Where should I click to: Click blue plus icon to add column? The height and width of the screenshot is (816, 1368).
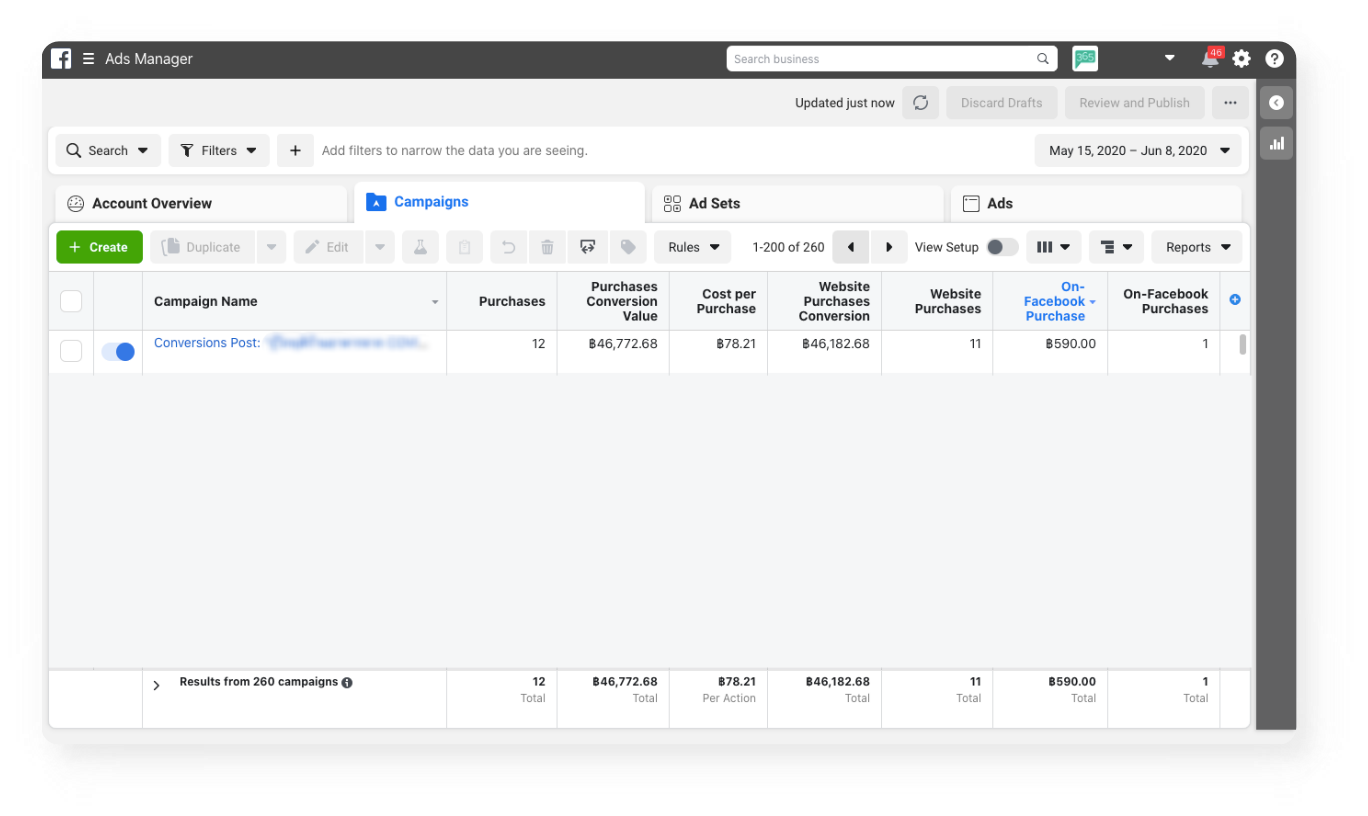[1235, 300]
